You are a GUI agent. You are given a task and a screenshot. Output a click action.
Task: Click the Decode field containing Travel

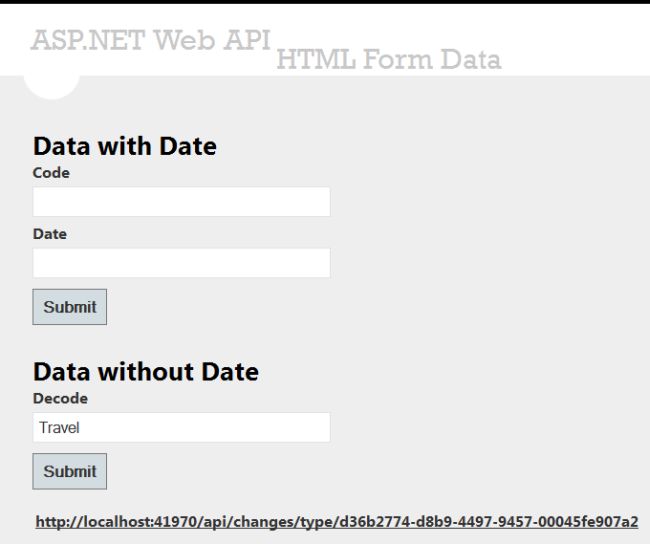coord(181,428)
